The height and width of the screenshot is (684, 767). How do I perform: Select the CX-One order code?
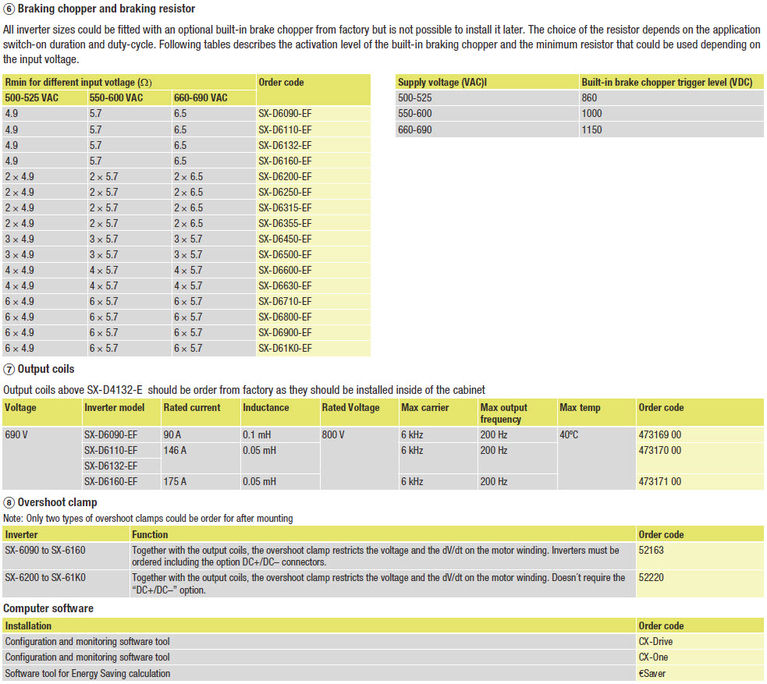pyautogui.click(x=654, y=657)
